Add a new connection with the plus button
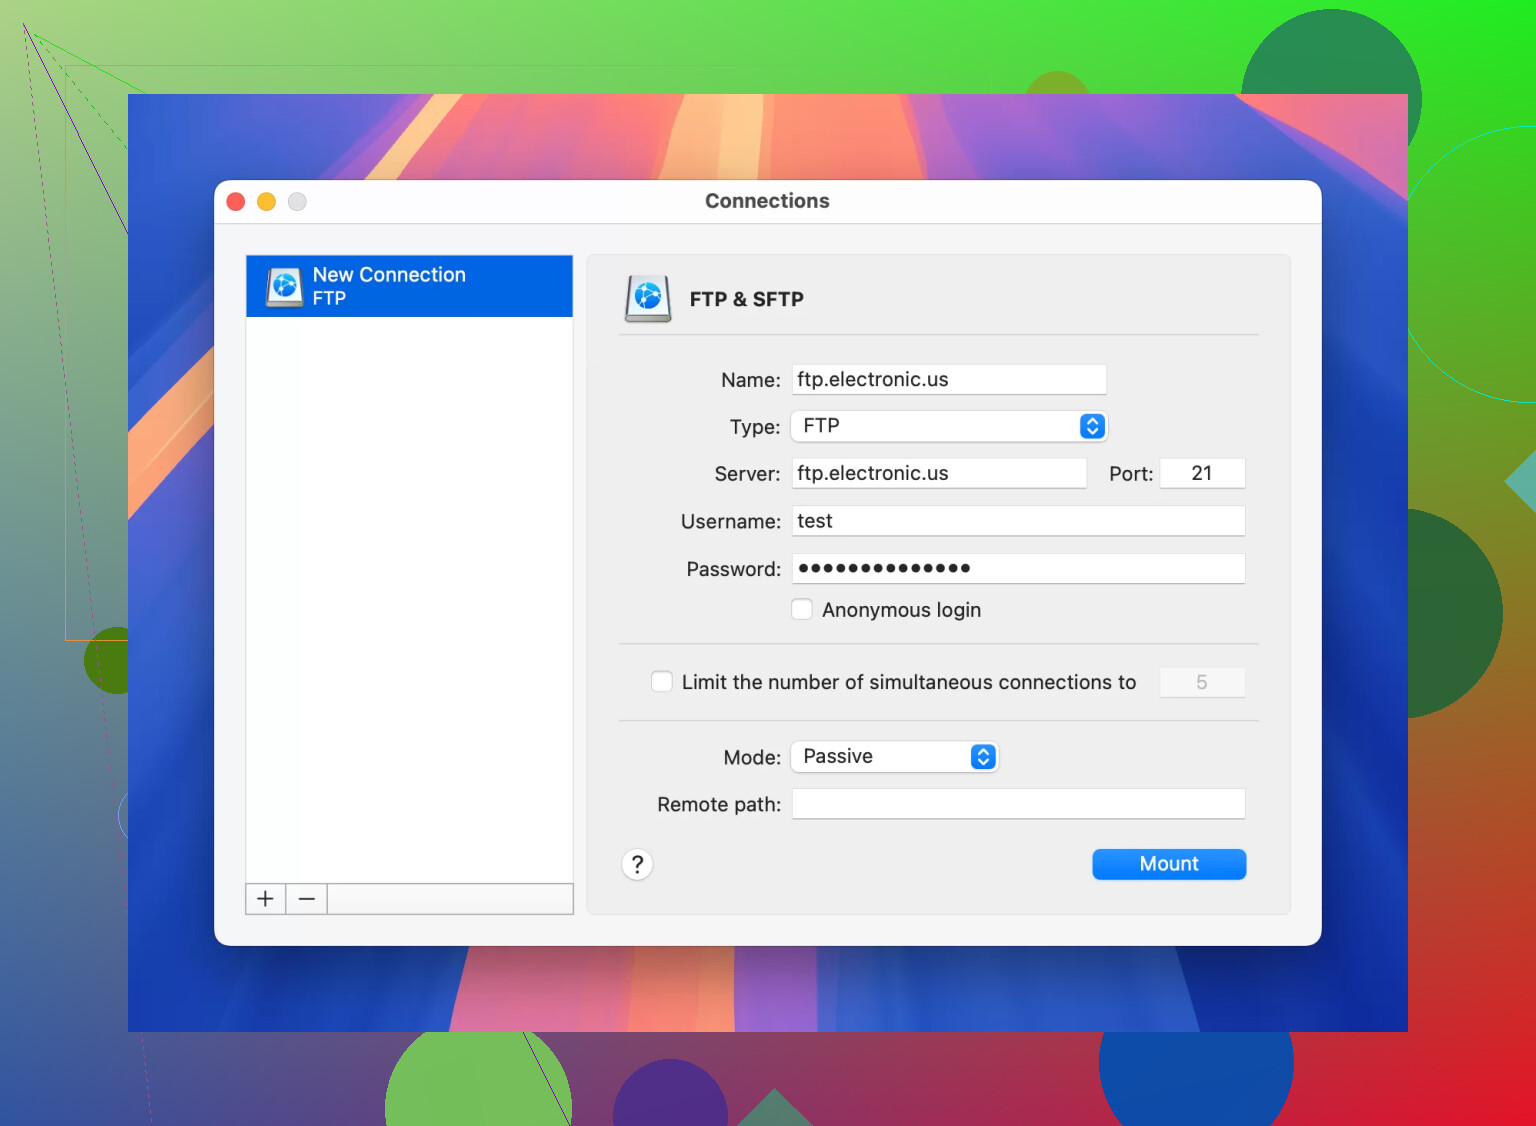 (x=265, y=899)
